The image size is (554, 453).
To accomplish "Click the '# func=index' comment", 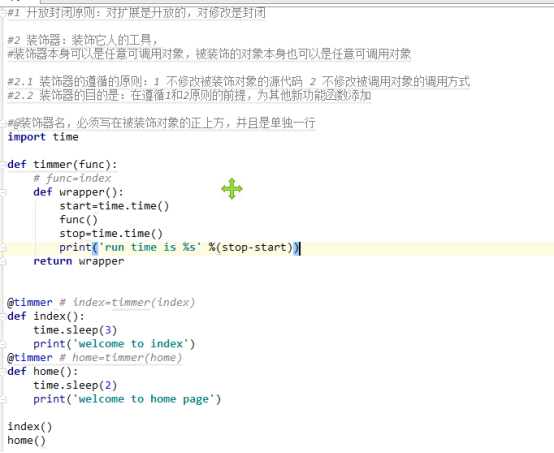I will 72,178.
